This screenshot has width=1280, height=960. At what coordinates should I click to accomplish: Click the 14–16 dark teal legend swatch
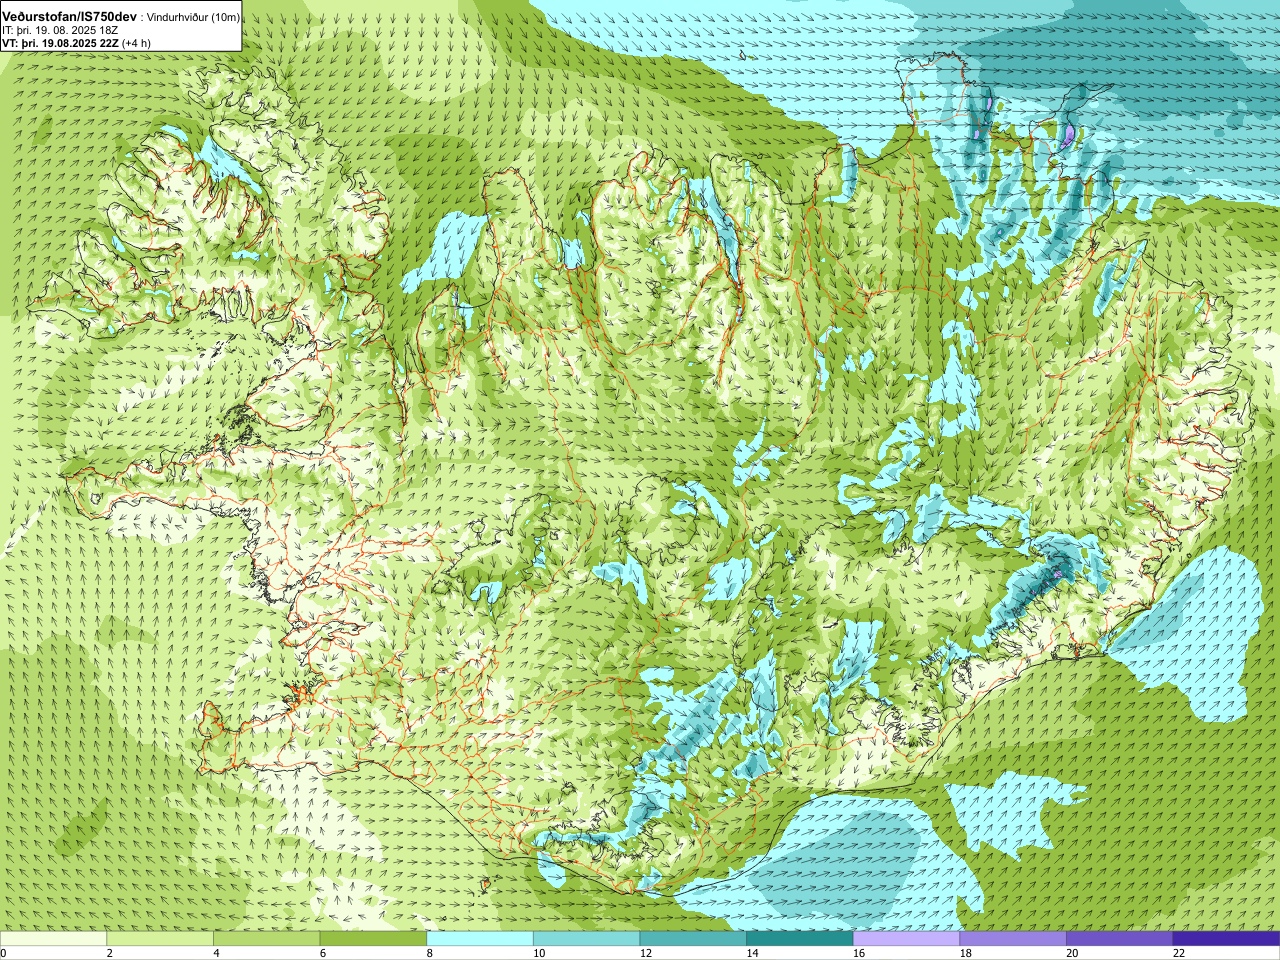point(800,939)
